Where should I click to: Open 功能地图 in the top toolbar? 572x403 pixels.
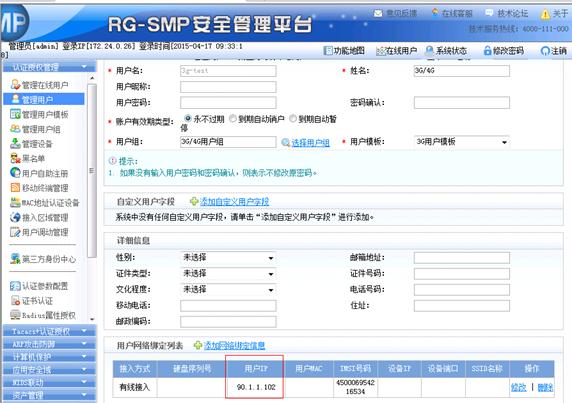(344, 51)
